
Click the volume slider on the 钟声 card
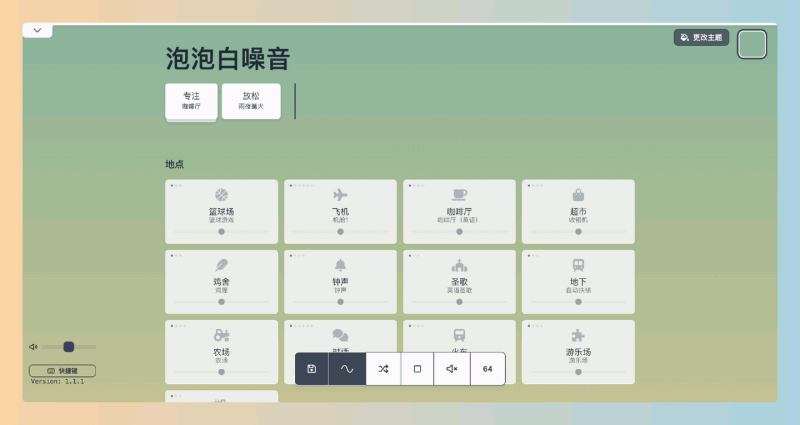click(x=340, y=302)
